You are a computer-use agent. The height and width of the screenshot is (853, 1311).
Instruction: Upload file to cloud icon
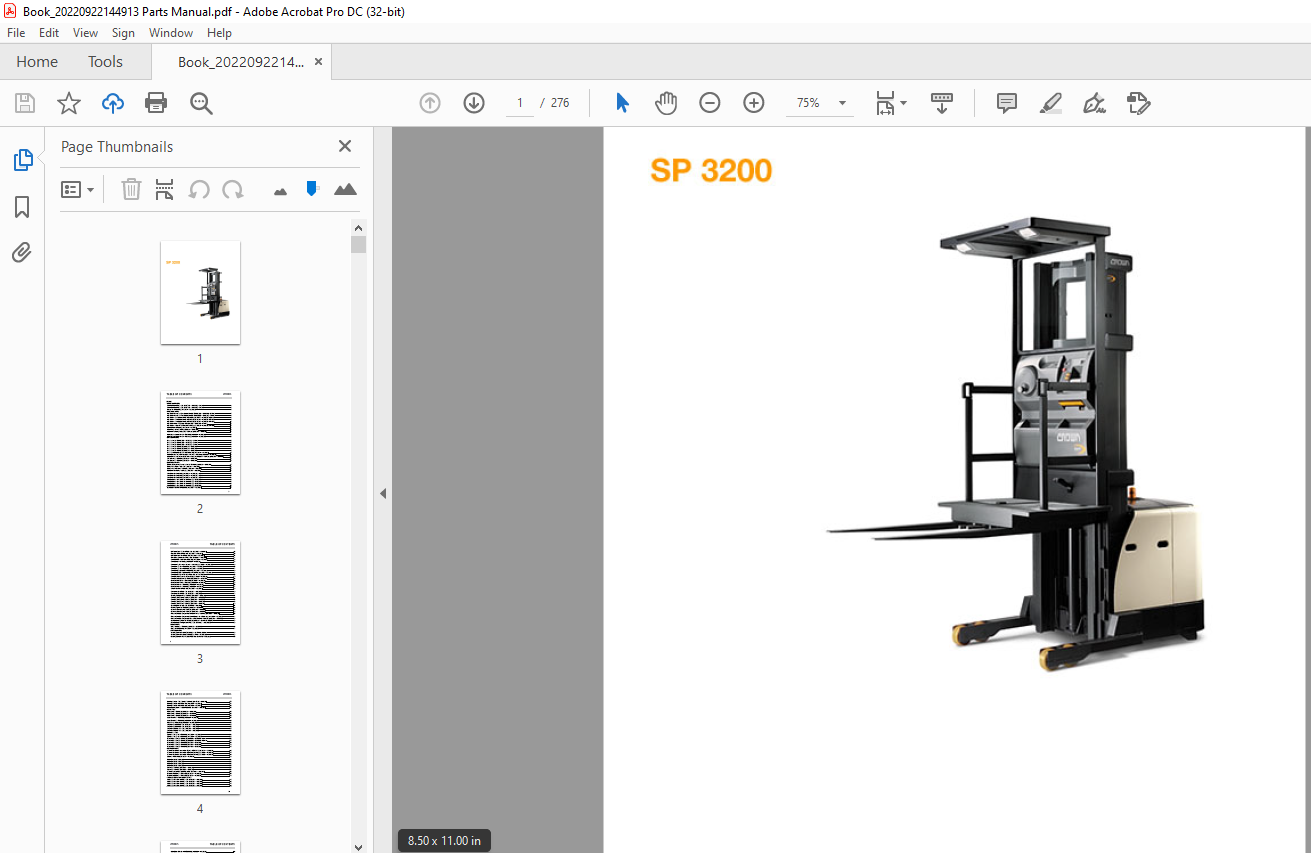point(113,103)
